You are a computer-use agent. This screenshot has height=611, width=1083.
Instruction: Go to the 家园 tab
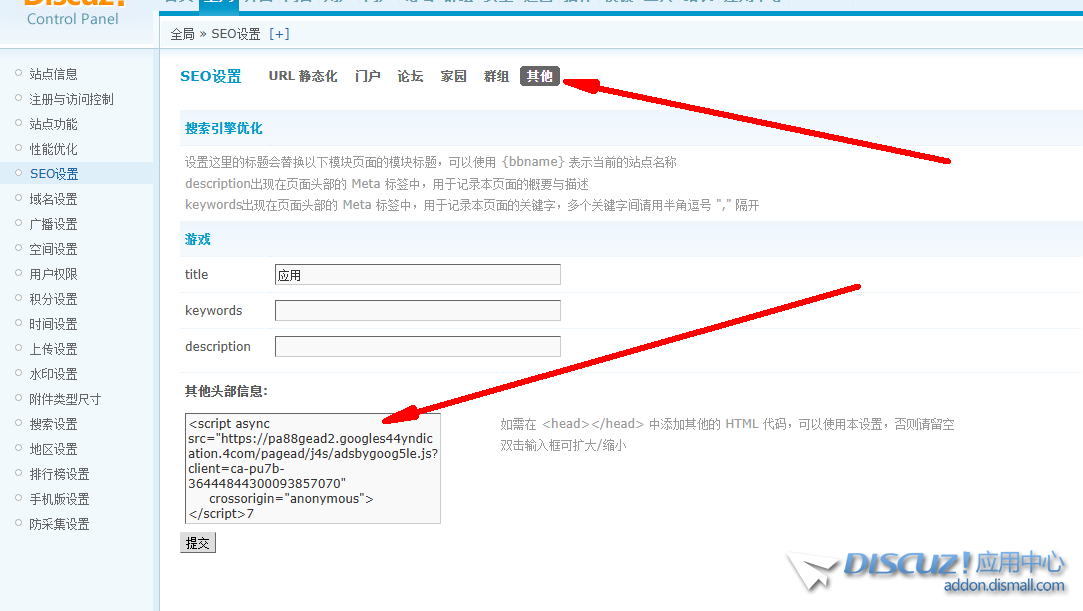(454, 76)
